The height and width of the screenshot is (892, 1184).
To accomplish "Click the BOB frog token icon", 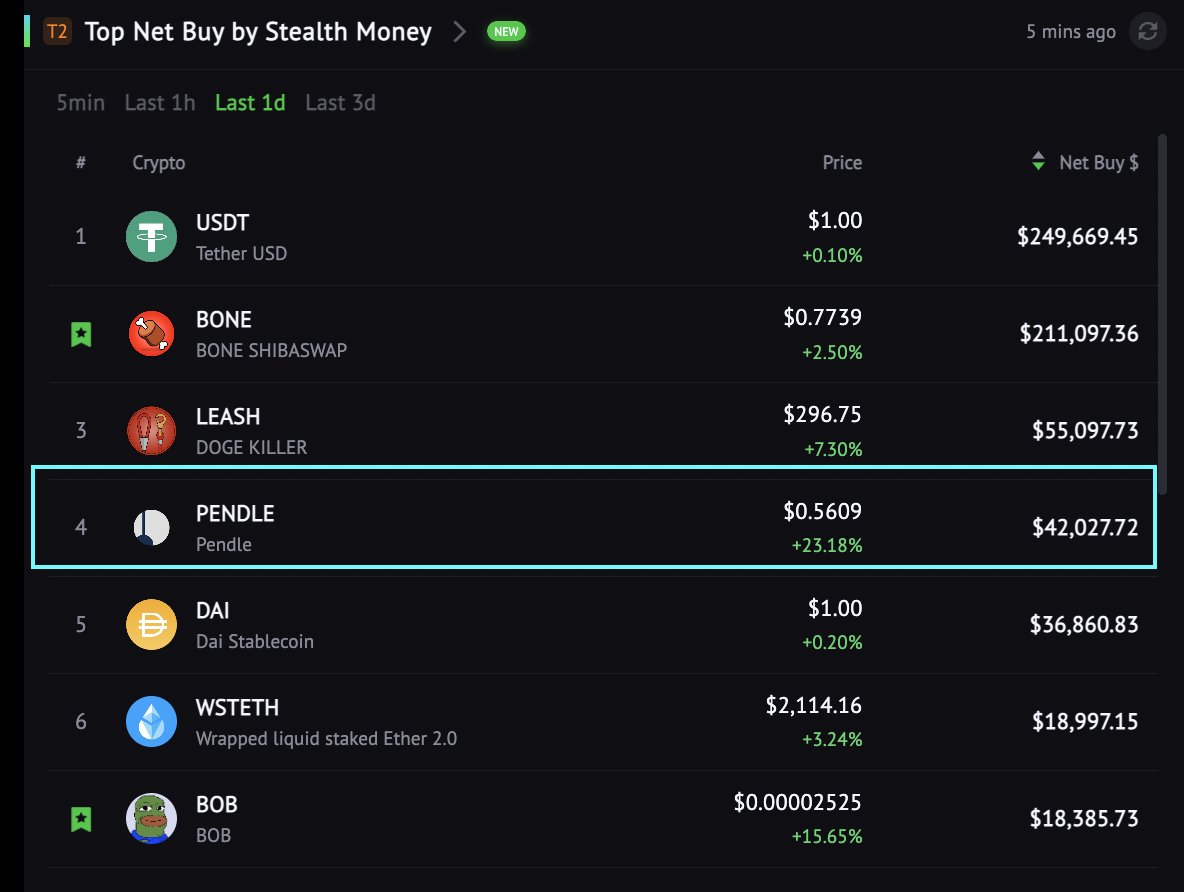I will (x=150, y=818).
